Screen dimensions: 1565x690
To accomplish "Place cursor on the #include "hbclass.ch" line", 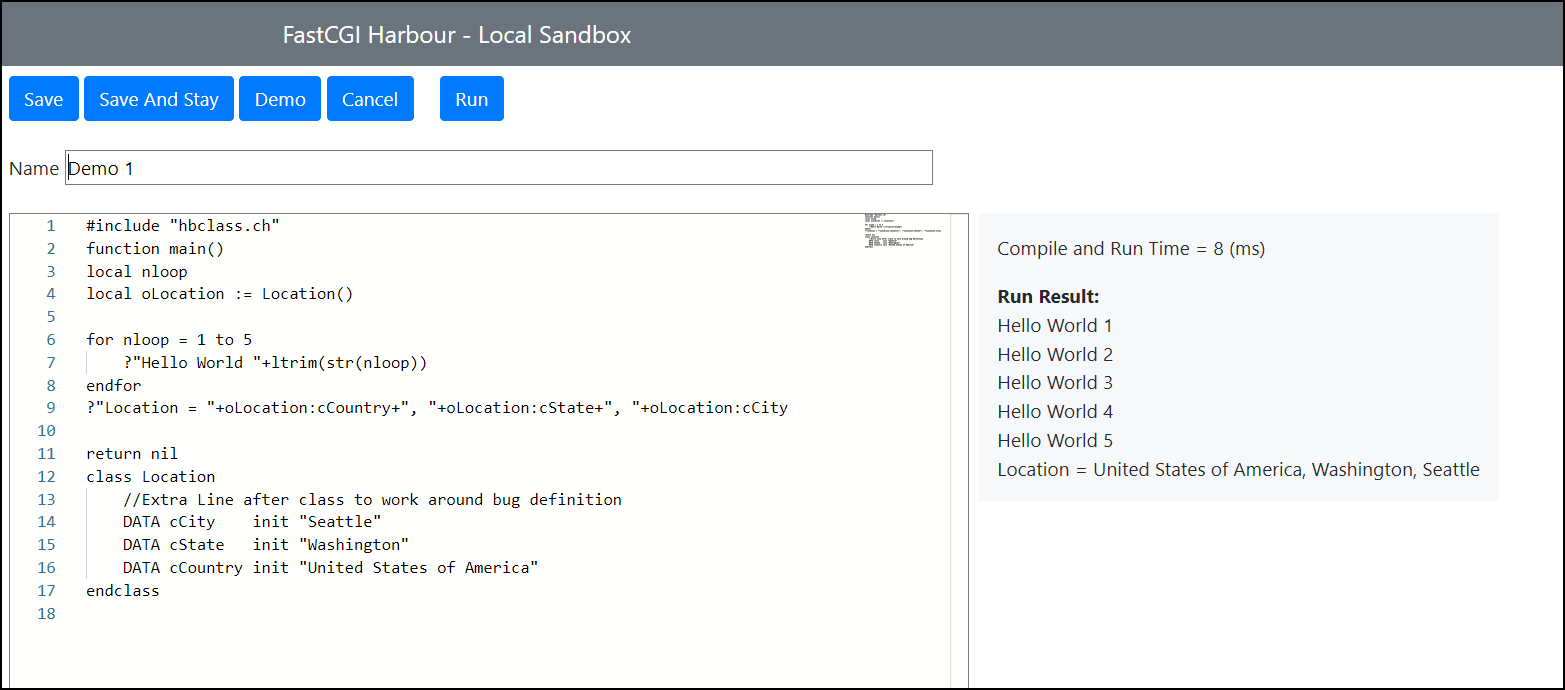I will pos(183,226).
